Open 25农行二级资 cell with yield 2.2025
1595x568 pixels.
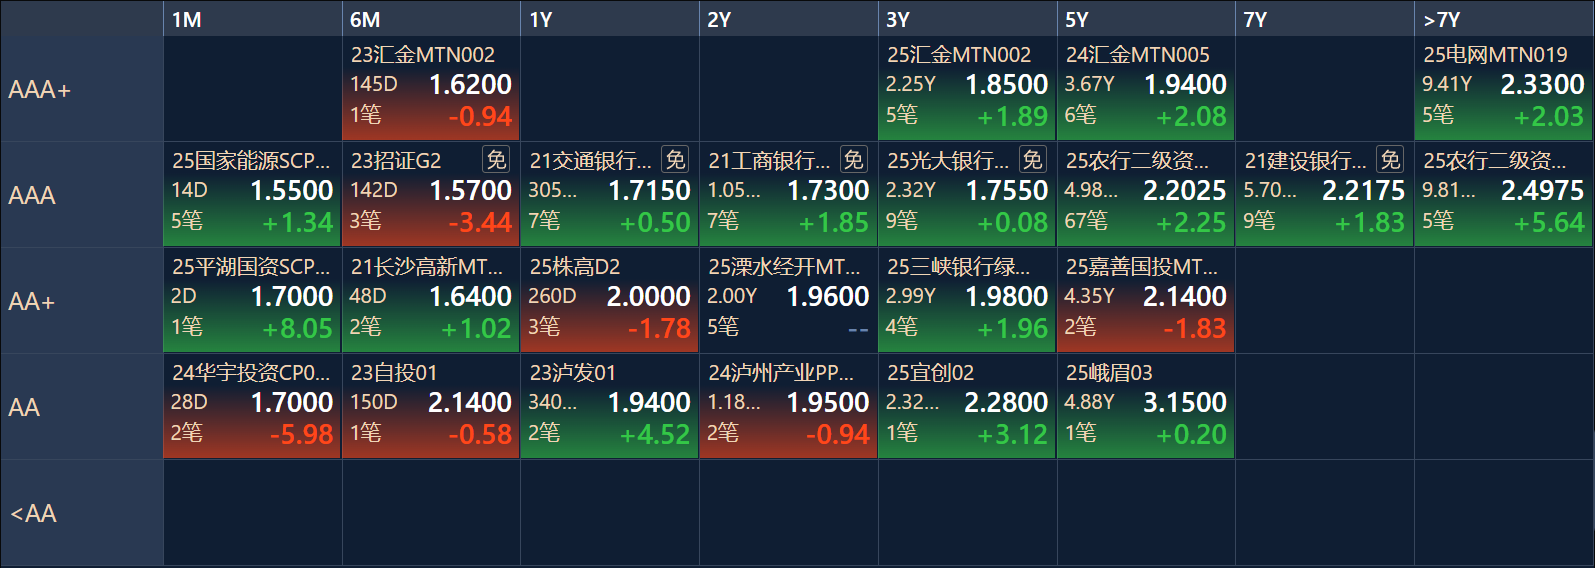pos(1146,194)
